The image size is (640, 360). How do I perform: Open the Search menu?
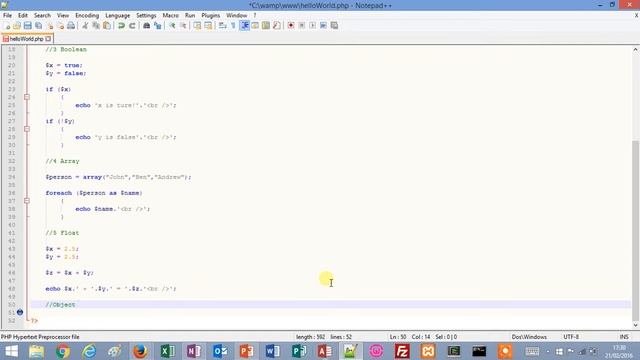coord(42,16)
